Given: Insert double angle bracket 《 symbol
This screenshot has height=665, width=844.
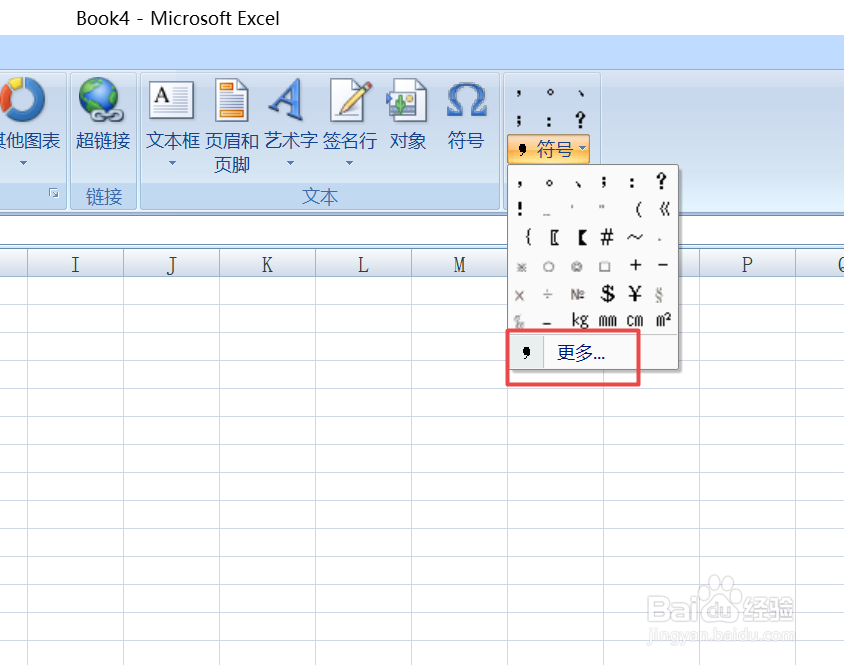Looking at the screenshot, I should [664, 209].
